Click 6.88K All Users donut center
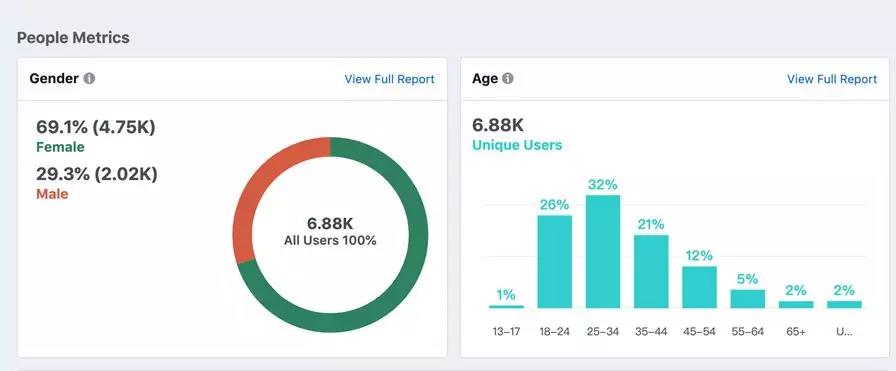Screen dimensions: 896x371 (x=330, y=232)
